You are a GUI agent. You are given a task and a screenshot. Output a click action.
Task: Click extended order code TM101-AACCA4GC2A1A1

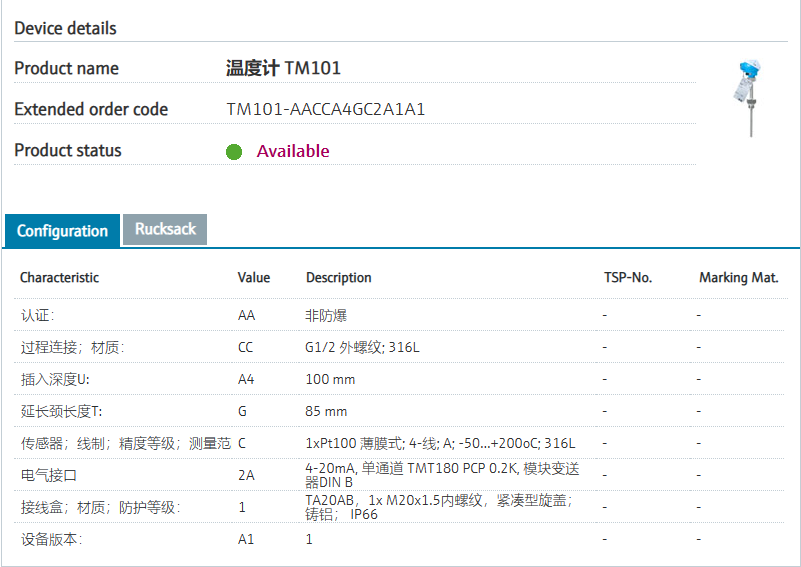point(326,109)
